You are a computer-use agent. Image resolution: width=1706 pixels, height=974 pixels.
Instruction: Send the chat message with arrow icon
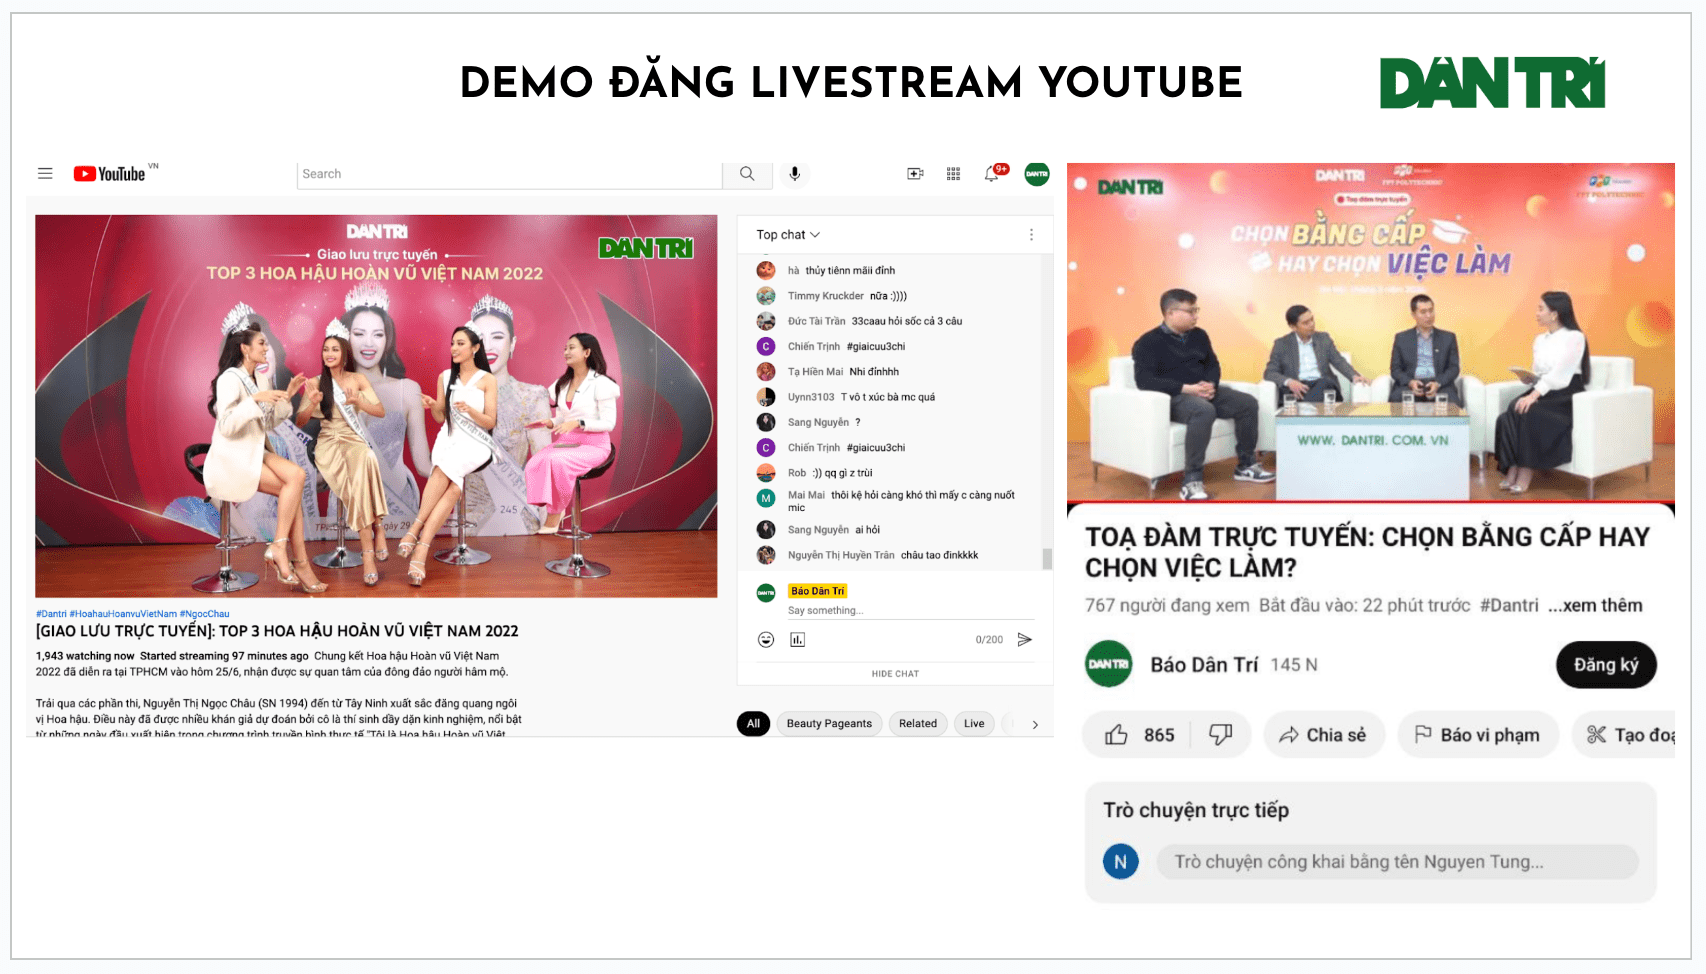point(1024,639)
